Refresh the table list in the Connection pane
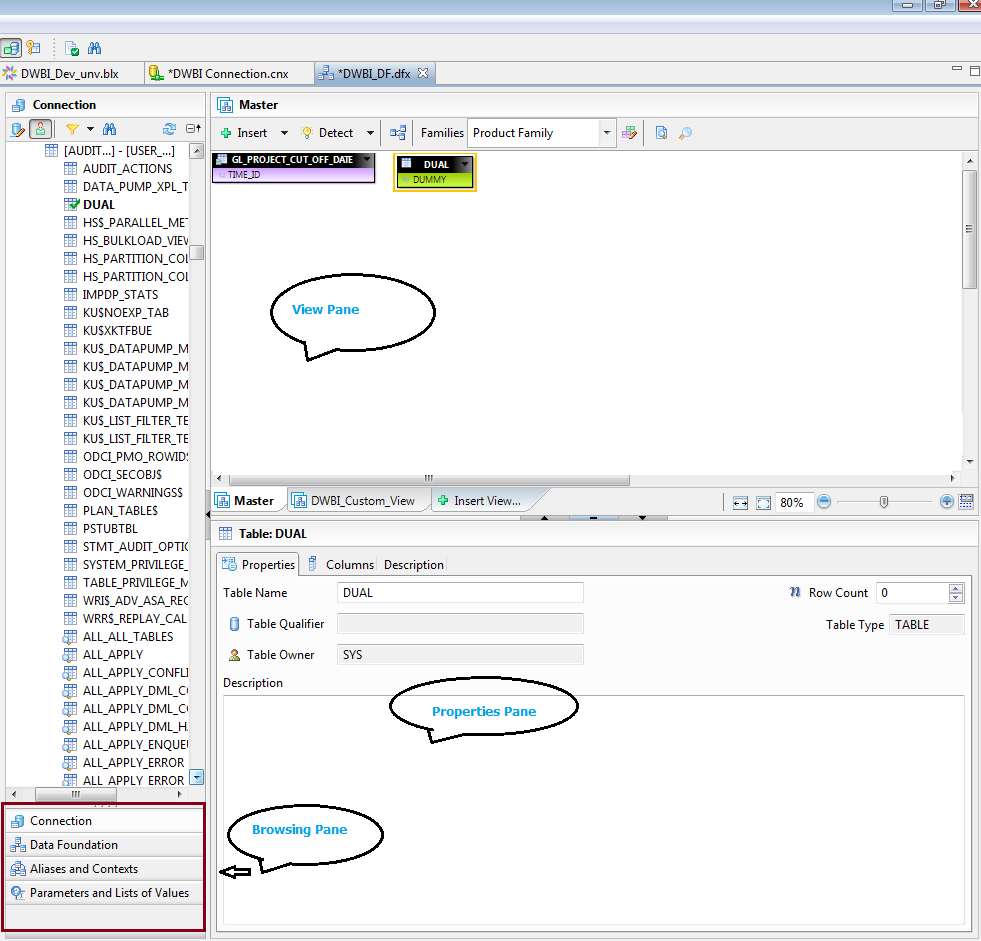This screenshot has height=941, width=981. click(169, 129)
